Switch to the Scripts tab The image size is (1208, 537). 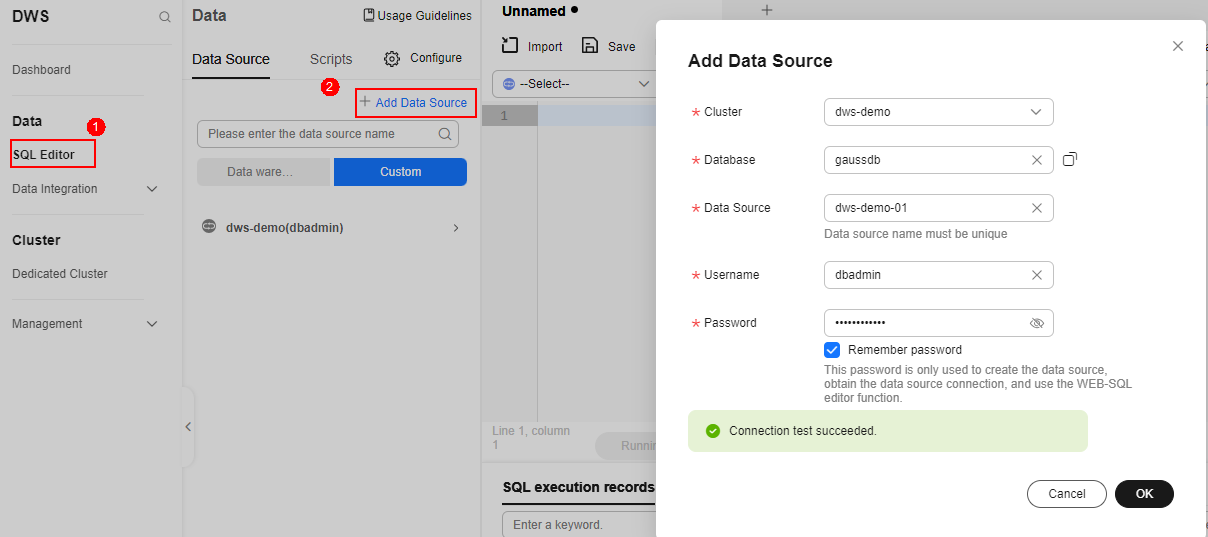pos(330,59)
